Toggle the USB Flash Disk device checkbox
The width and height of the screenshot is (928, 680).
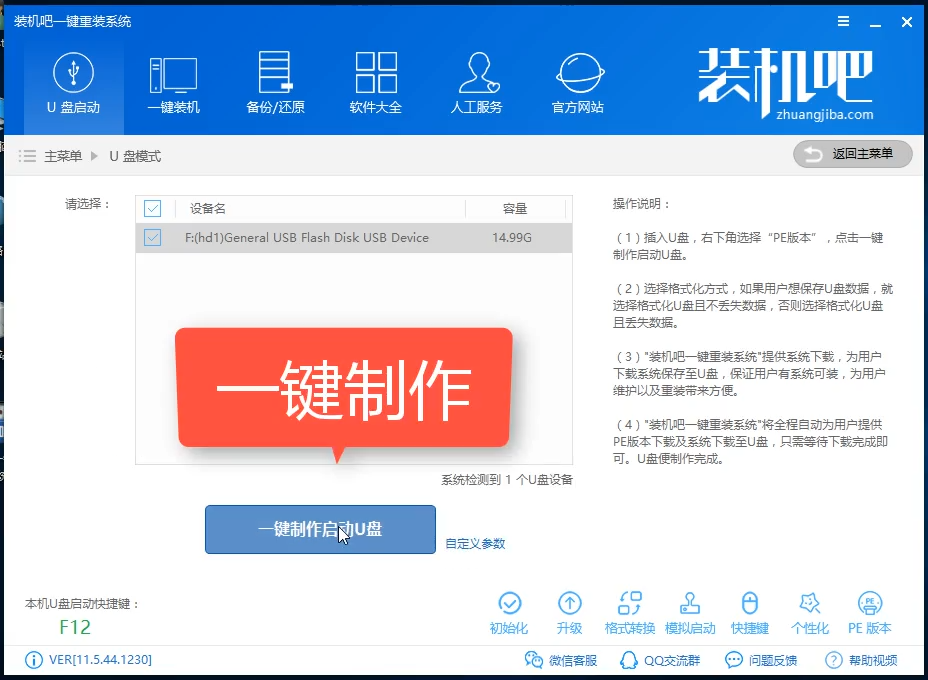click(x=152, y=237)
